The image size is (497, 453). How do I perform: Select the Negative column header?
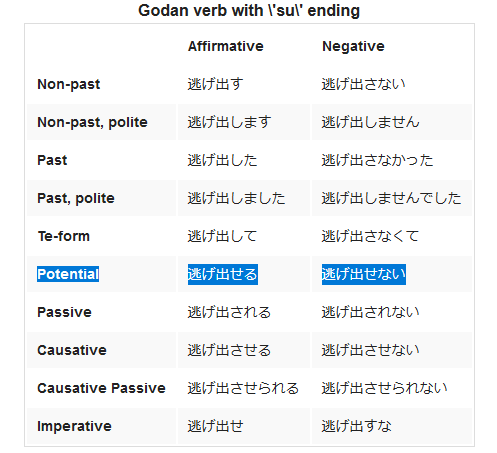pyautogui.click(x=353, y=46)
